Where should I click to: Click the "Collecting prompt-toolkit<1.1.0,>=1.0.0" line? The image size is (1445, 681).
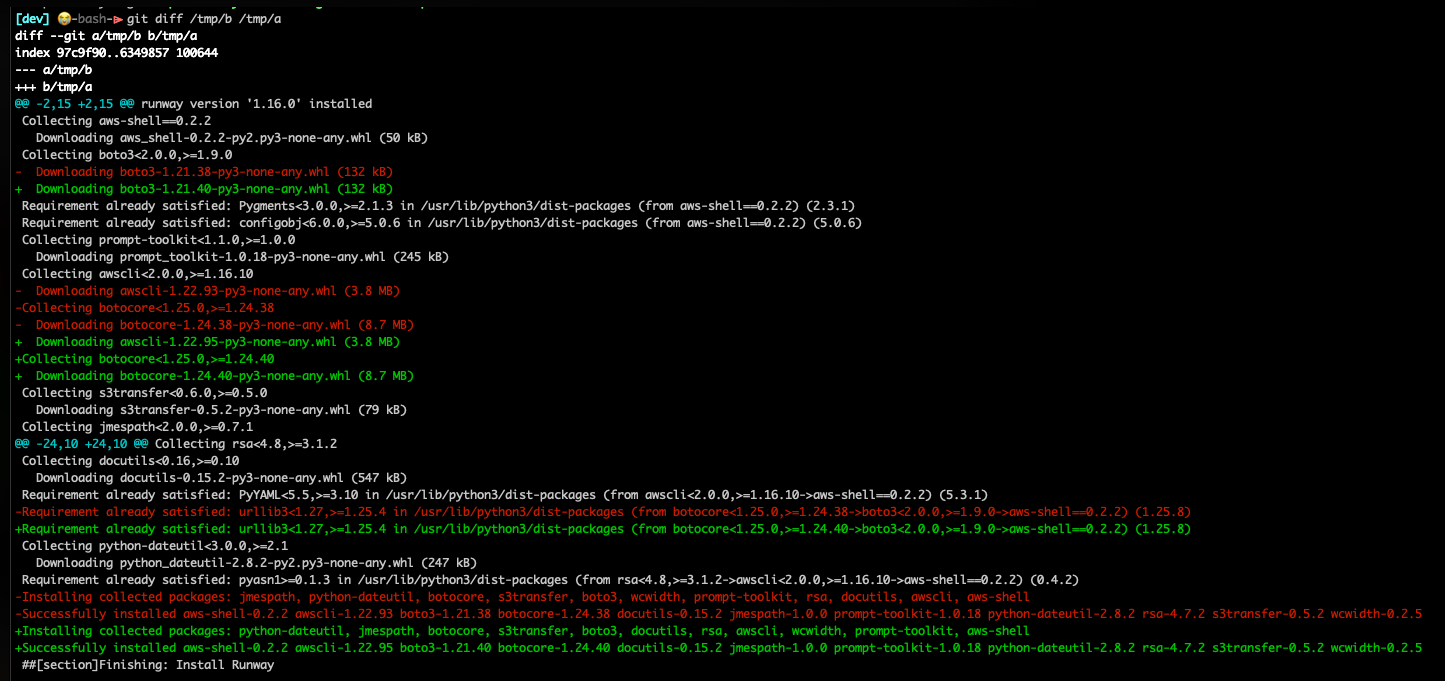[159, 240]
